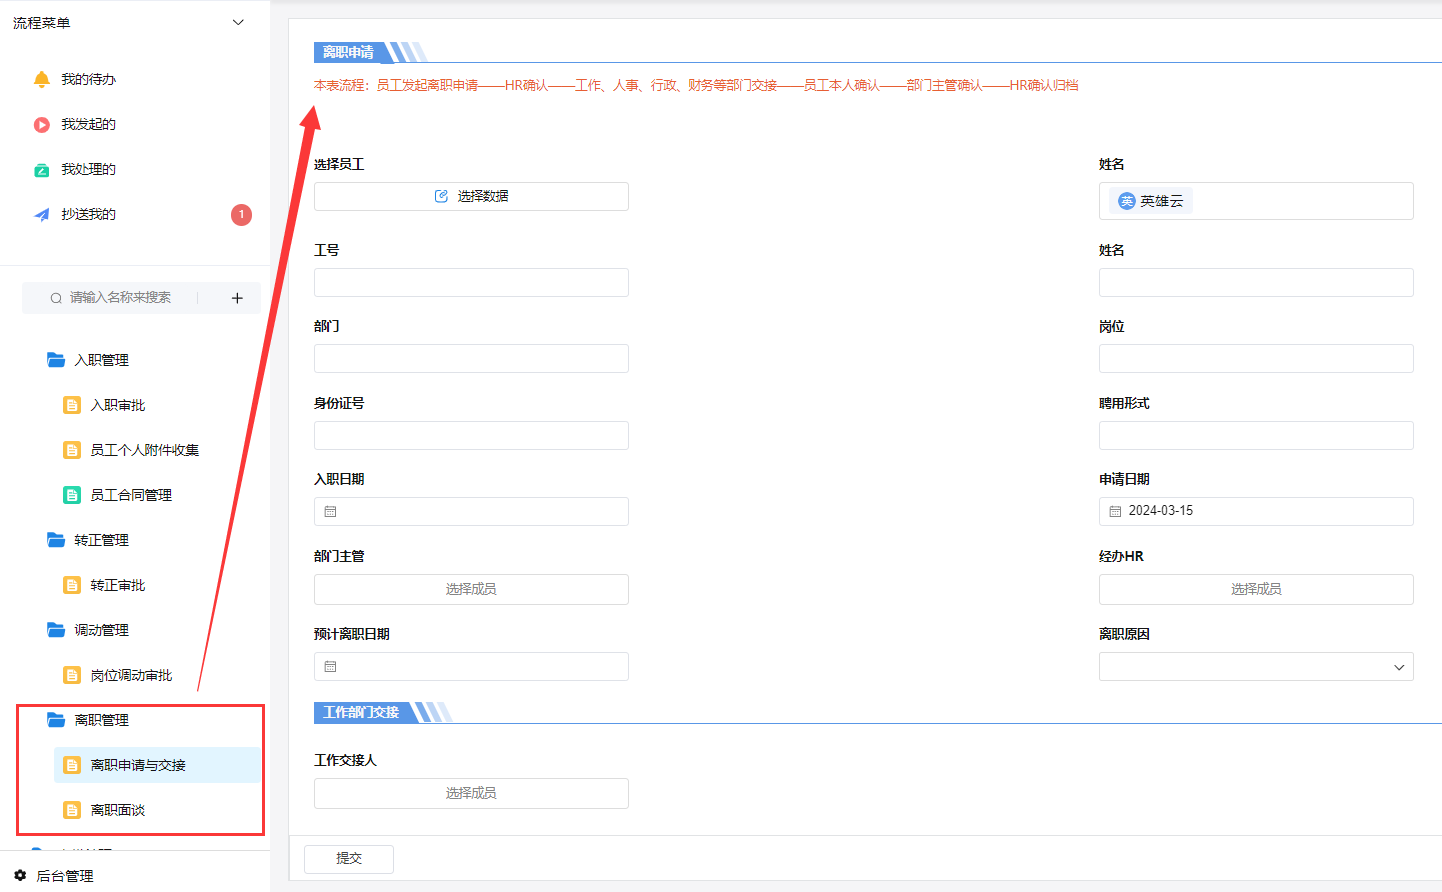Click the 申请日期 field showing 2024-03-15
Viewport: 1442px width, 892px height.
[x=1255, y=511]
